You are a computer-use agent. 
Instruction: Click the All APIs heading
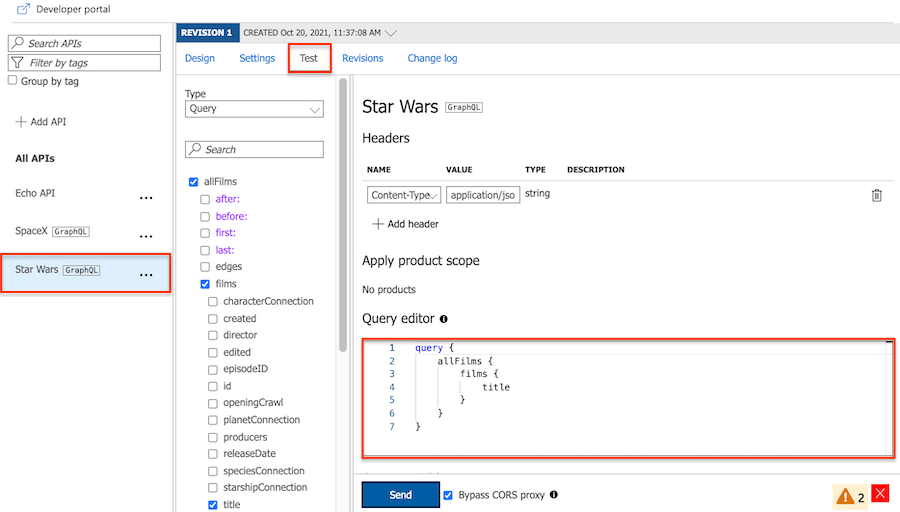(35, 158)
